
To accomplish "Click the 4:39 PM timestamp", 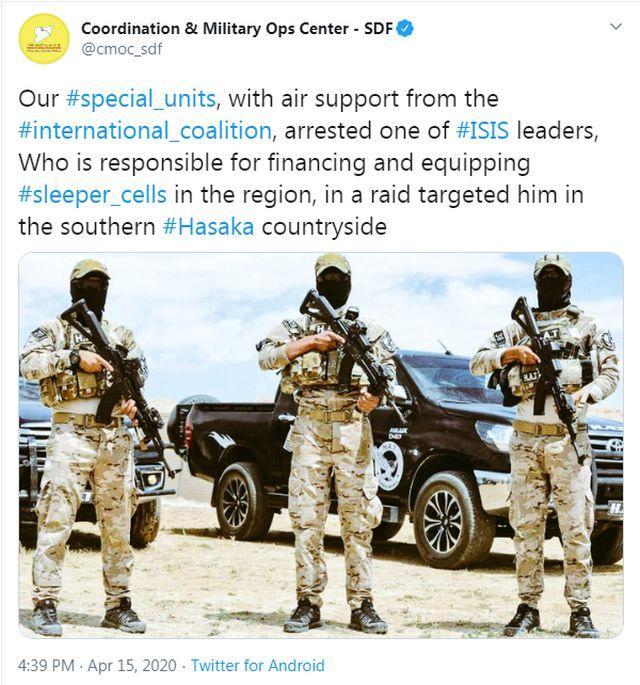I will [46, 665].
